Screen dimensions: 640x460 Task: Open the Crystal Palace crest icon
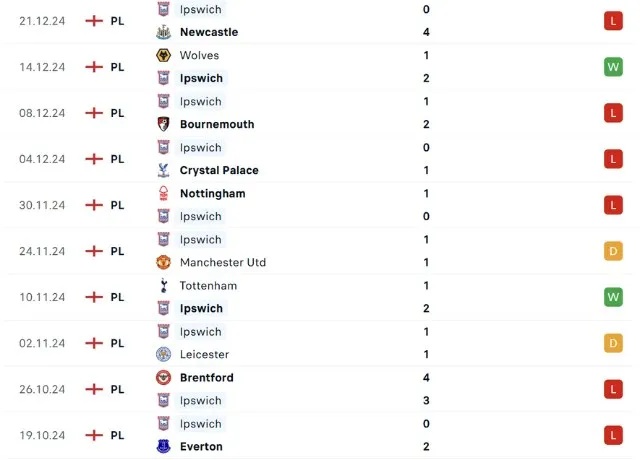(x=163, y=170)
